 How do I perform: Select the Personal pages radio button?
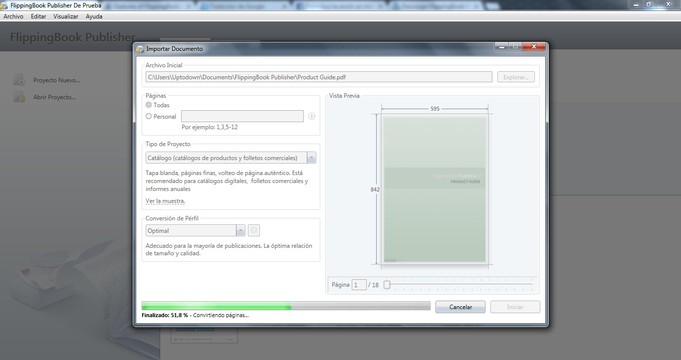[149, 116]
